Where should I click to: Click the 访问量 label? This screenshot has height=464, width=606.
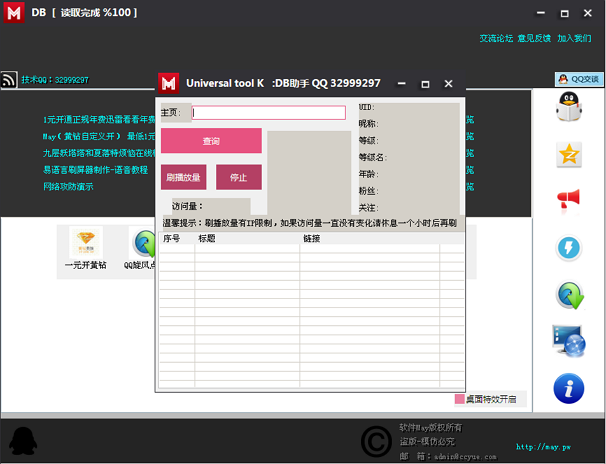click(x=187, y=206)
